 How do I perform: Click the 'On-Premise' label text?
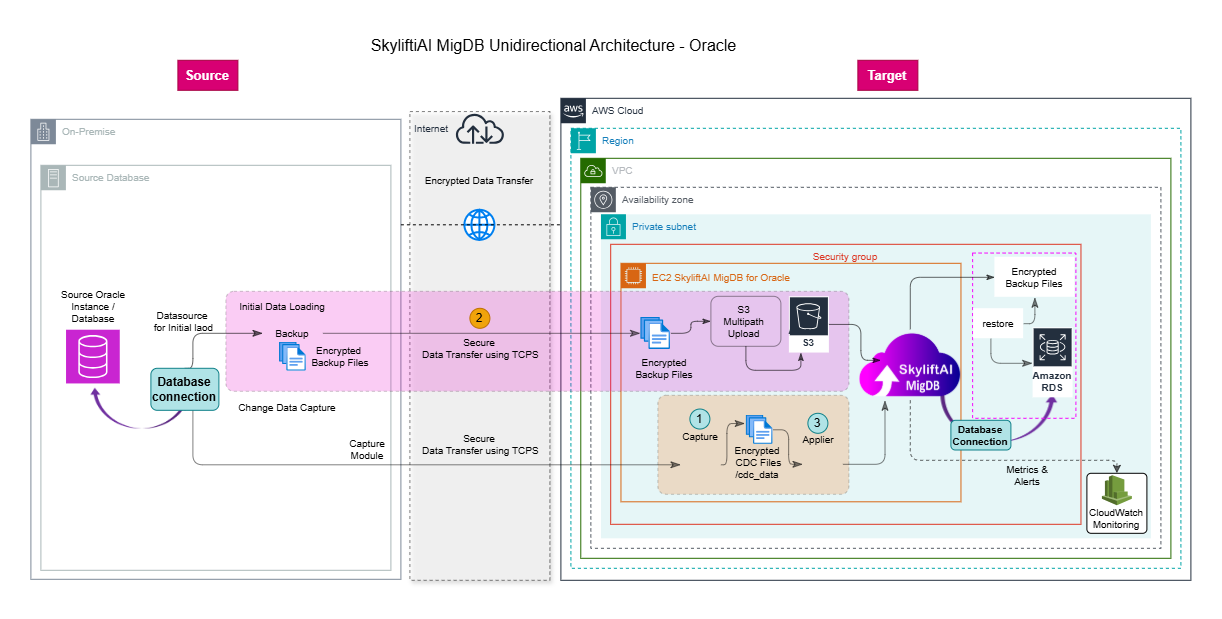[89, 131]
